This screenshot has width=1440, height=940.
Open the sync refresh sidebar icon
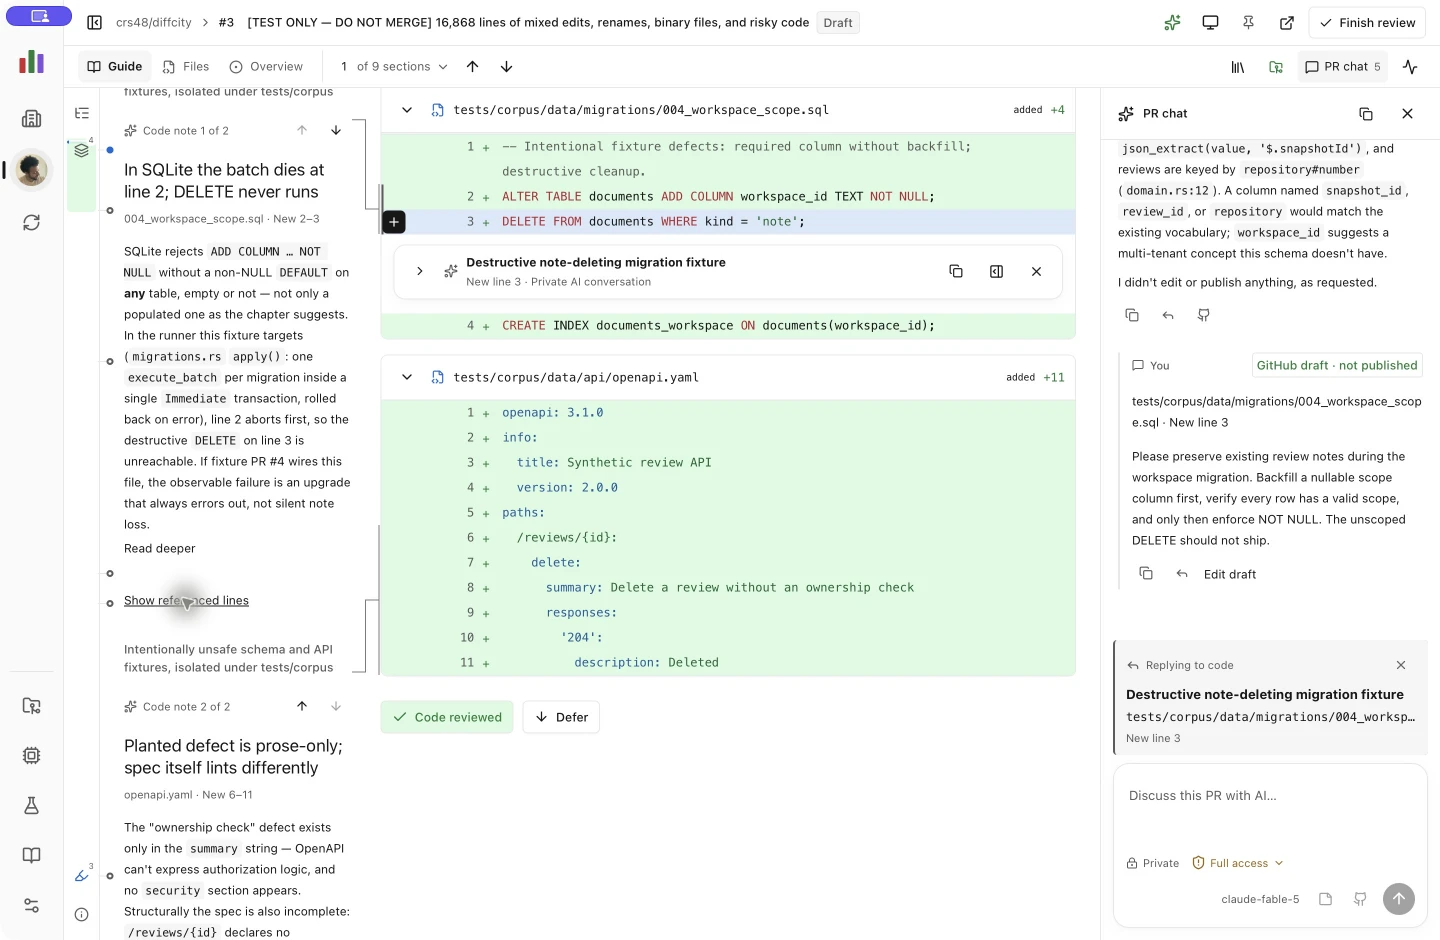(32, 222)
